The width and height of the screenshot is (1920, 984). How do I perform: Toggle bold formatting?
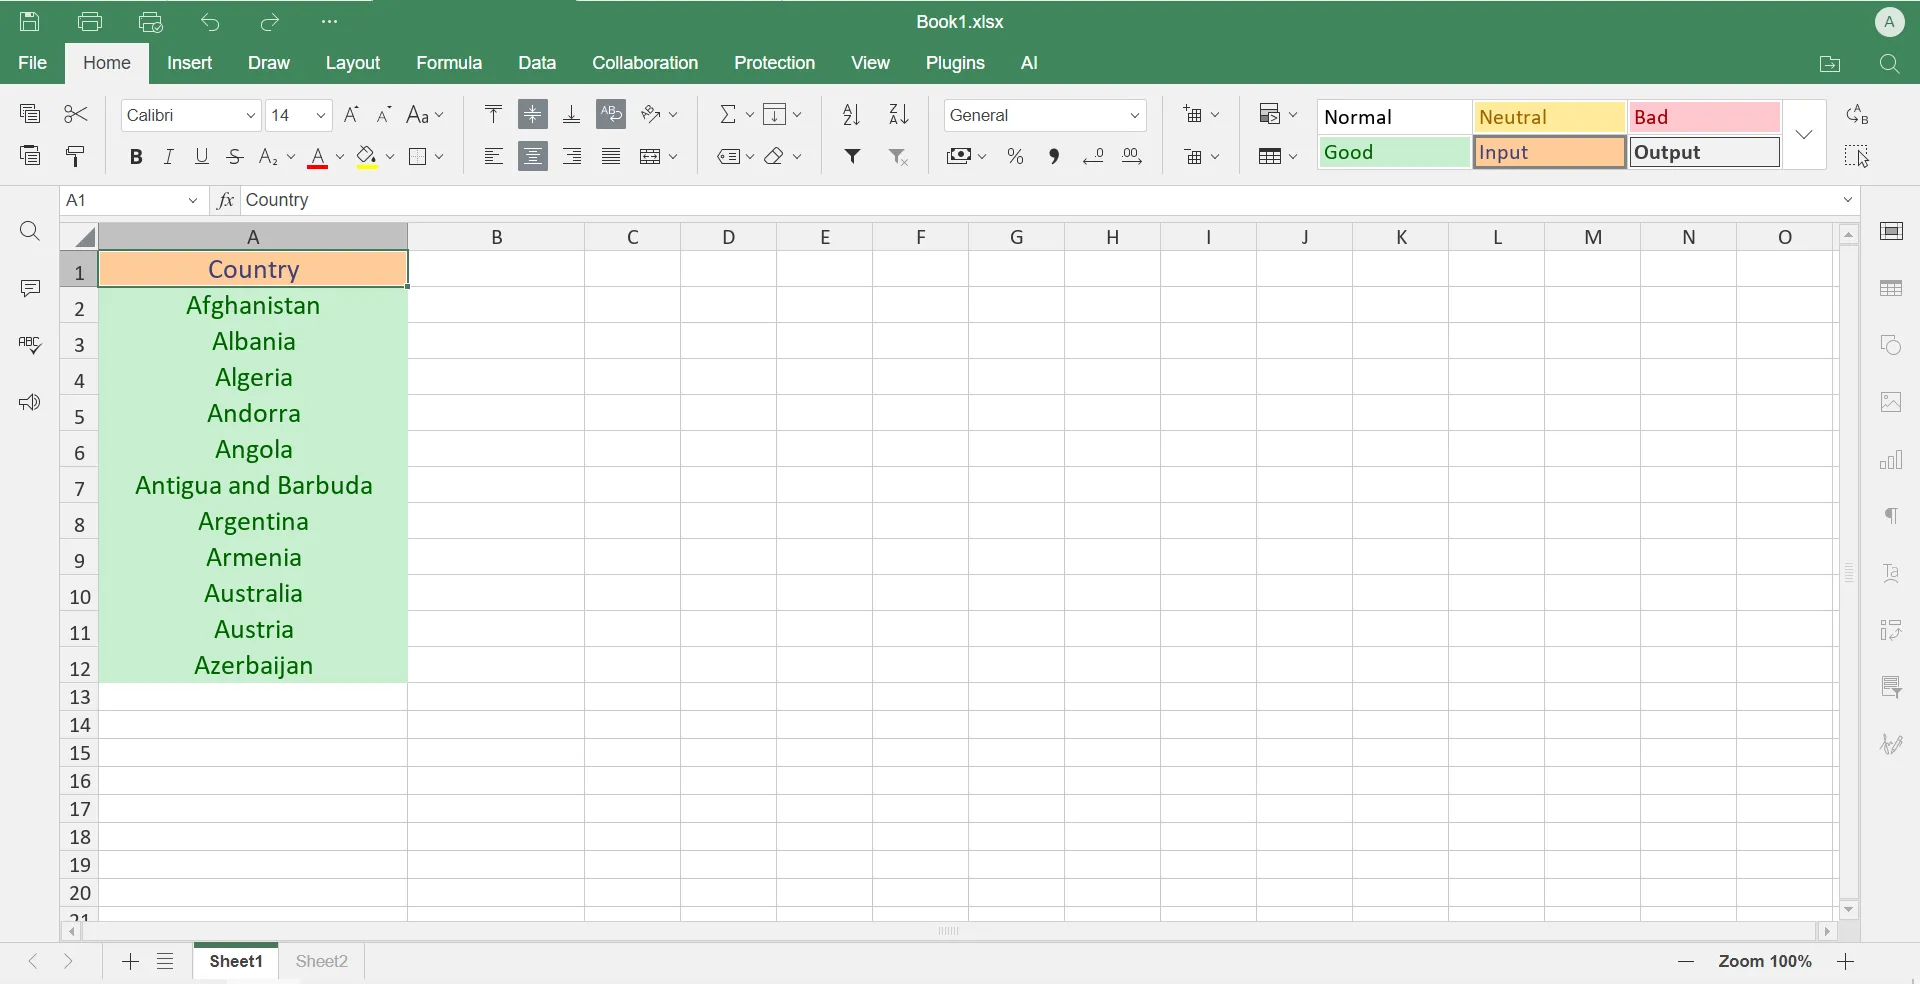point(135,156)
